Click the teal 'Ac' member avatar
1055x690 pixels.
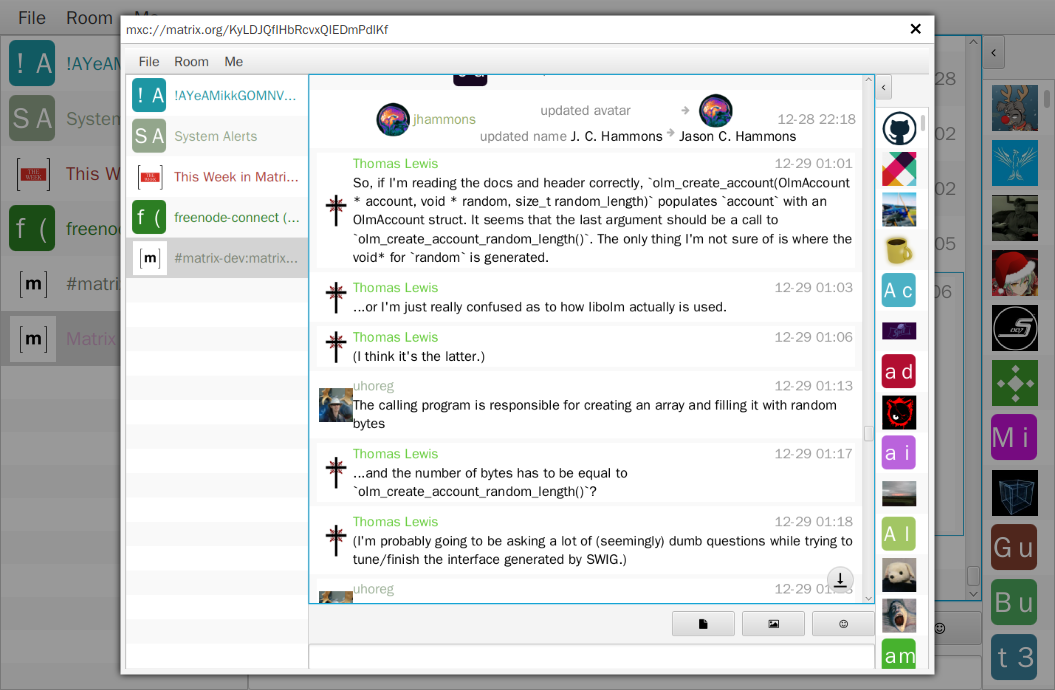coord(899,290)
